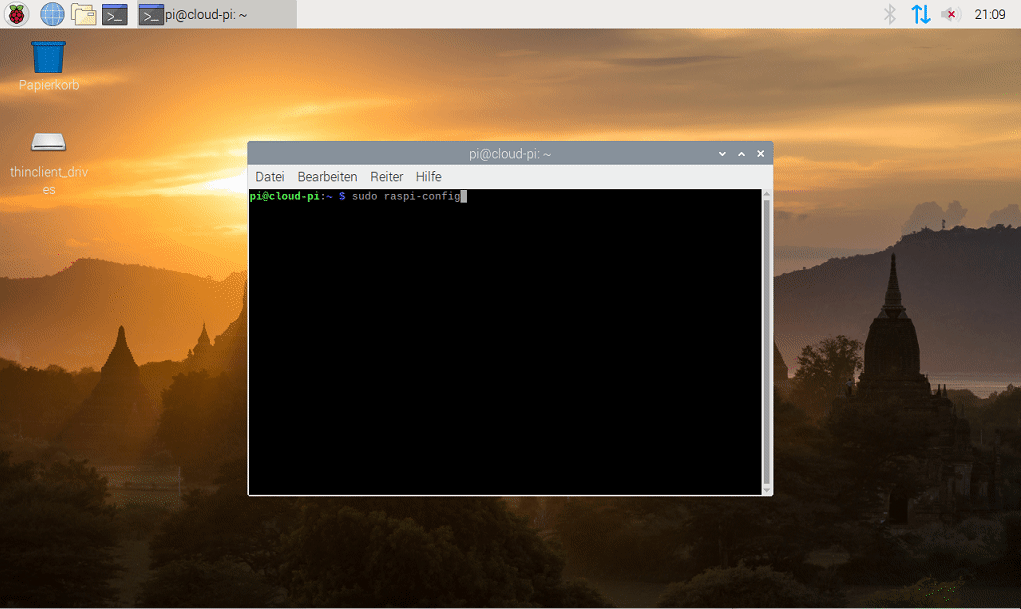1021x609 pixels.
Task: Open the network arrows tray icon
Action: click(x=920, y=14)
